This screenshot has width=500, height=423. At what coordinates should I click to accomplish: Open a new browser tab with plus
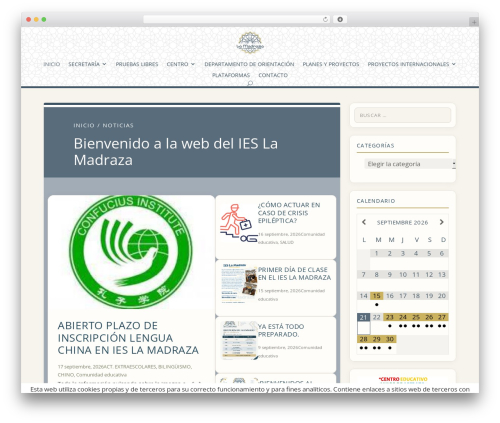pos(474,22)
